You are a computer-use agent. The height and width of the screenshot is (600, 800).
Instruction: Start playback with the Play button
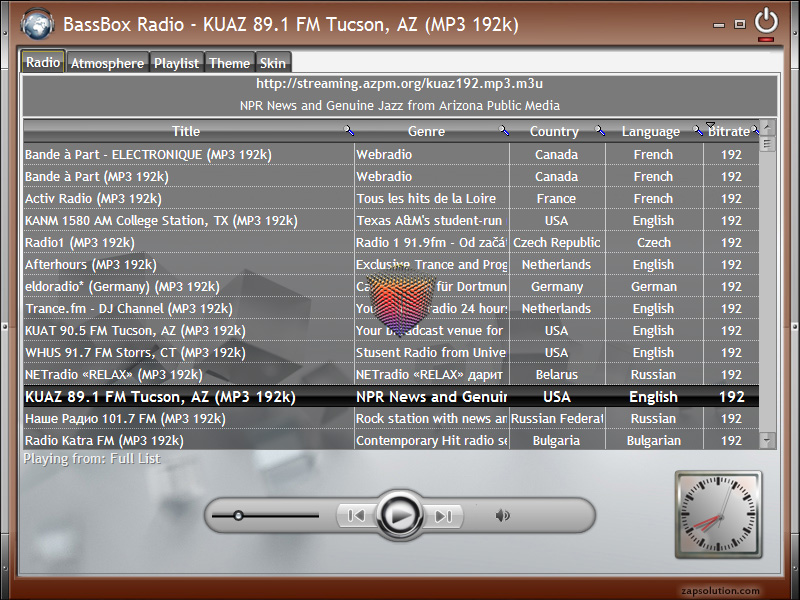point(400,515)
